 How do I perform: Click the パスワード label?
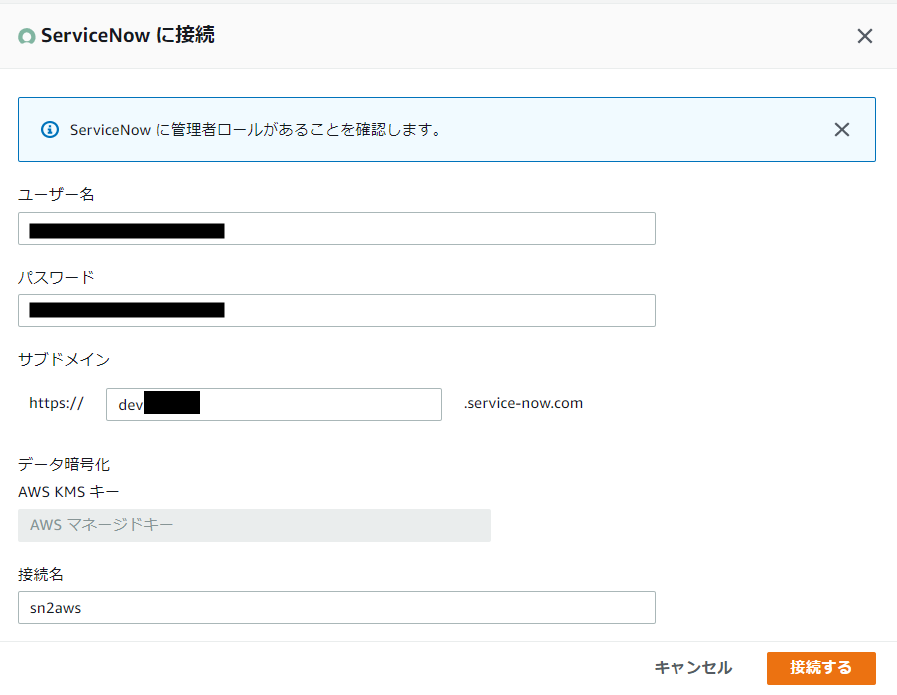click(x=52, y=277)
